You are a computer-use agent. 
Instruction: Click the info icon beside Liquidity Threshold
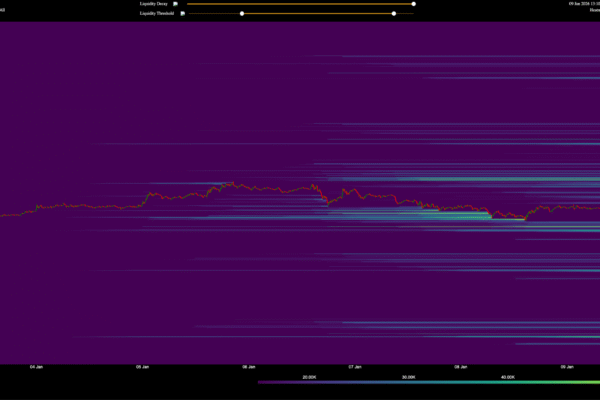[x=180, y=14]
